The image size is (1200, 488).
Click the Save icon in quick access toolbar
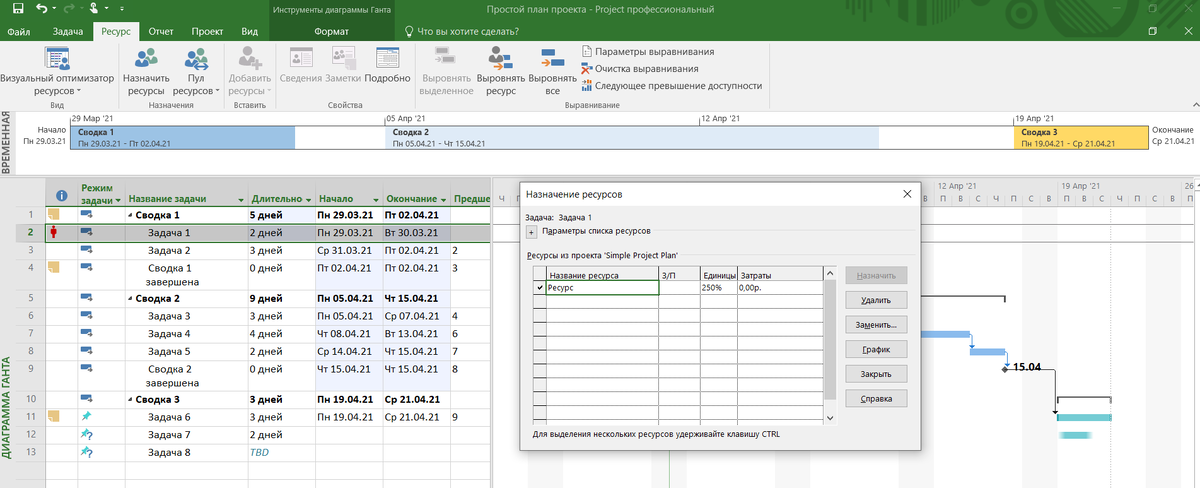click(17, 8)
